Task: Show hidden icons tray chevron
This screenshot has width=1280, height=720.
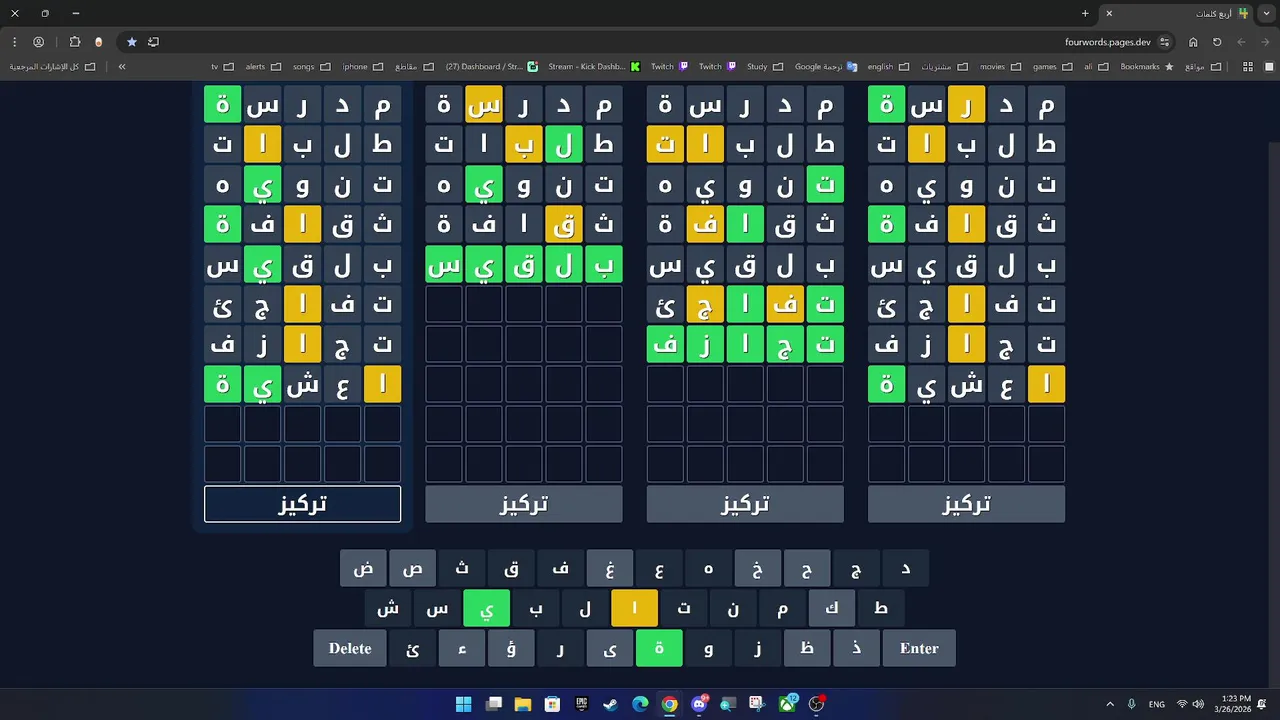Action: pos(1110,704)
